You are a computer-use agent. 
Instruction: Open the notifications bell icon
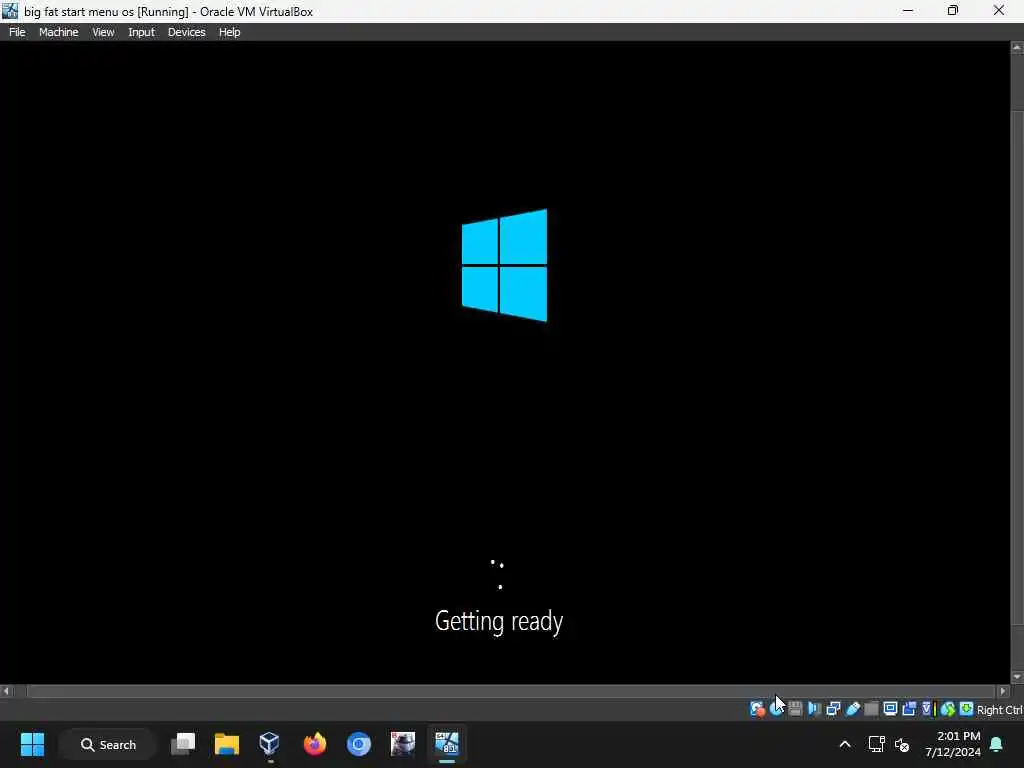(x=997, y=744)
